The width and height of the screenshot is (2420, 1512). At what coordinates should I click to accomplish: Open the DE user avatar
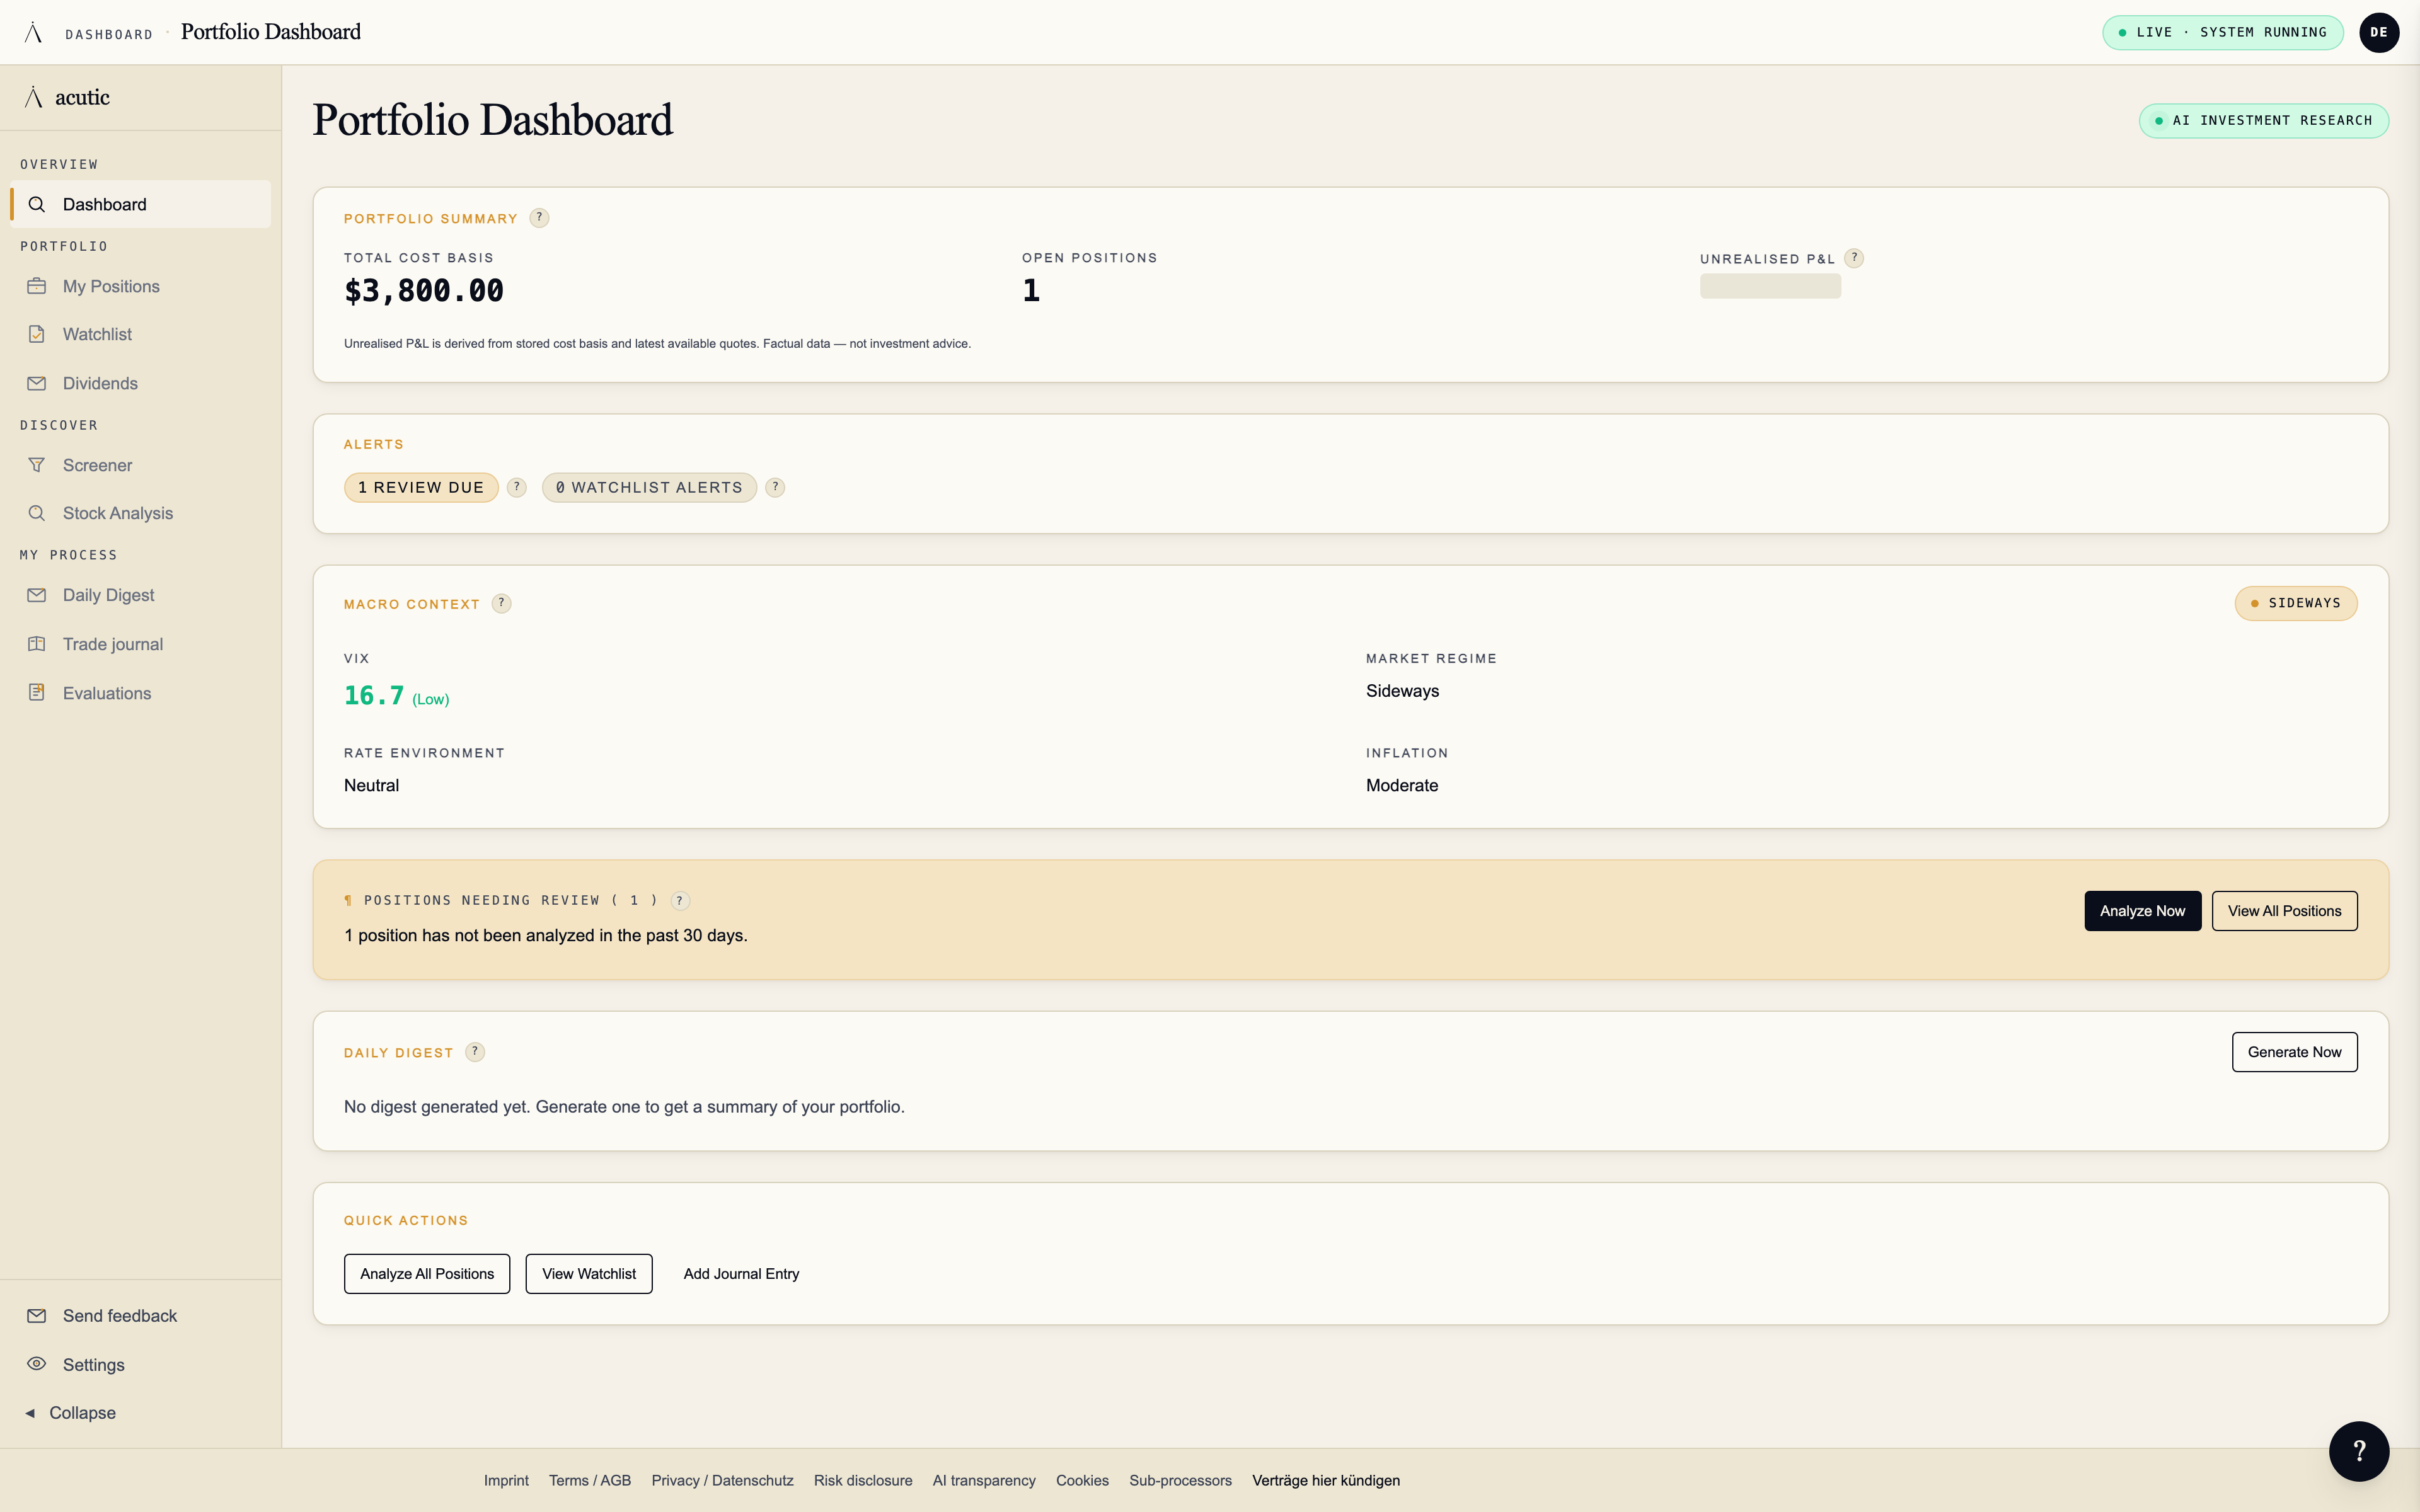(2378, 32)
